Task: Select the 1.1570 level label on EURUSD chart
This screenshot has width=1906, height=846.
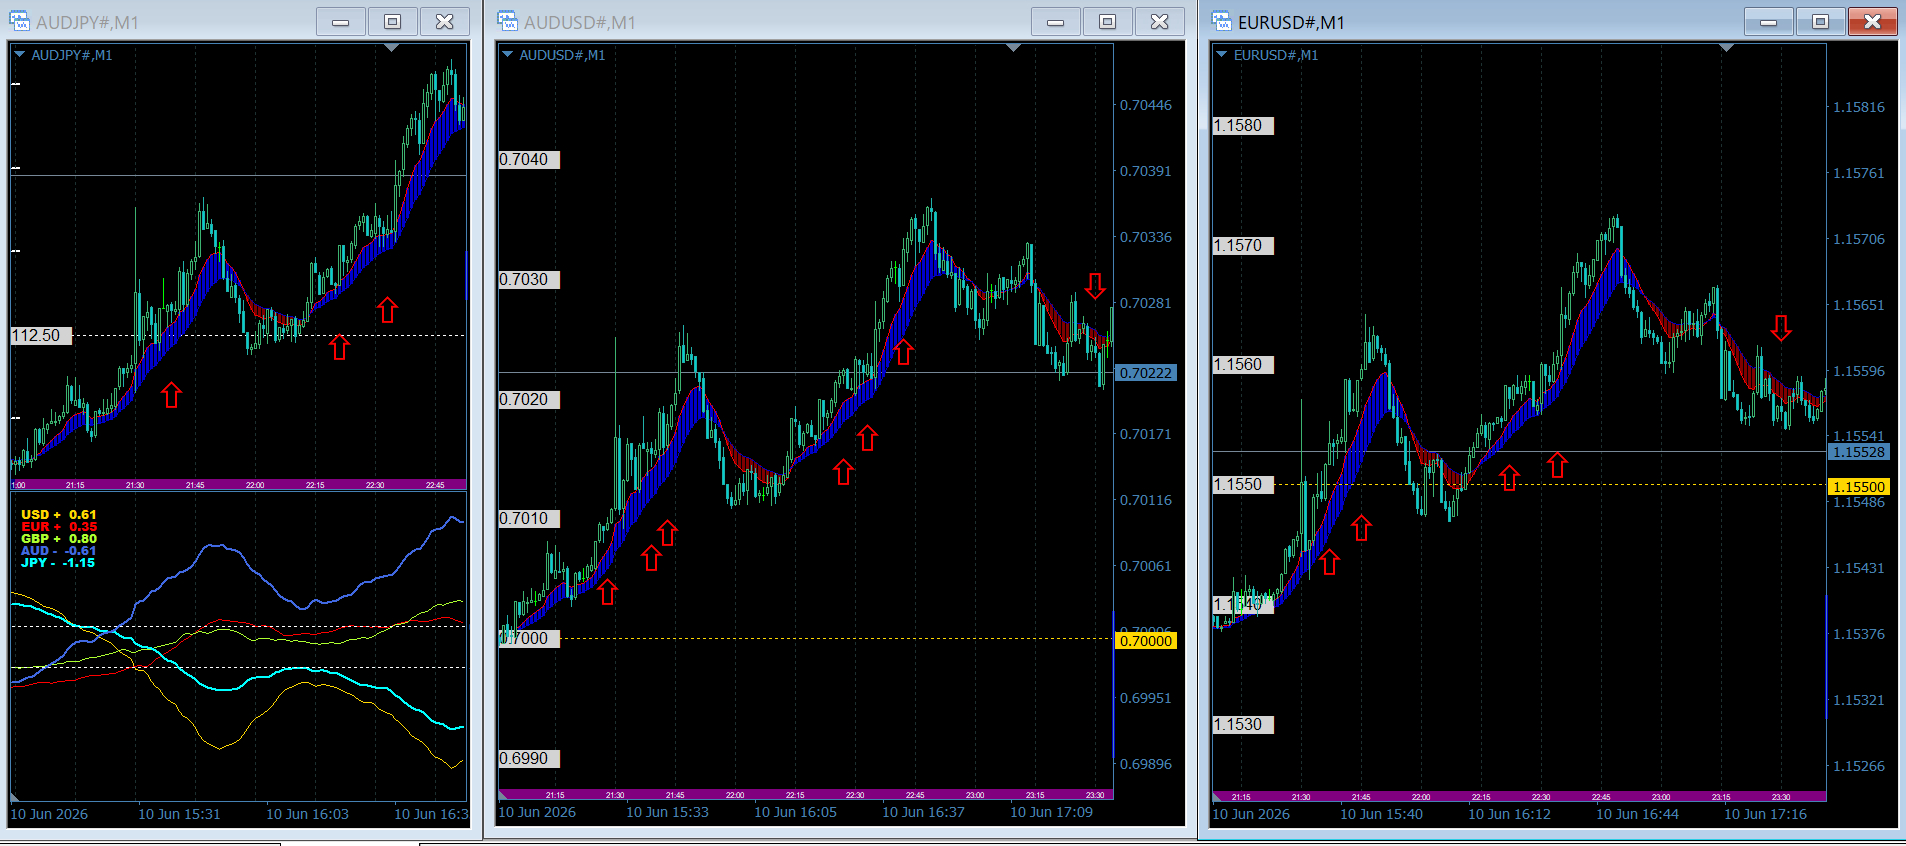Action: [1243, 246]
